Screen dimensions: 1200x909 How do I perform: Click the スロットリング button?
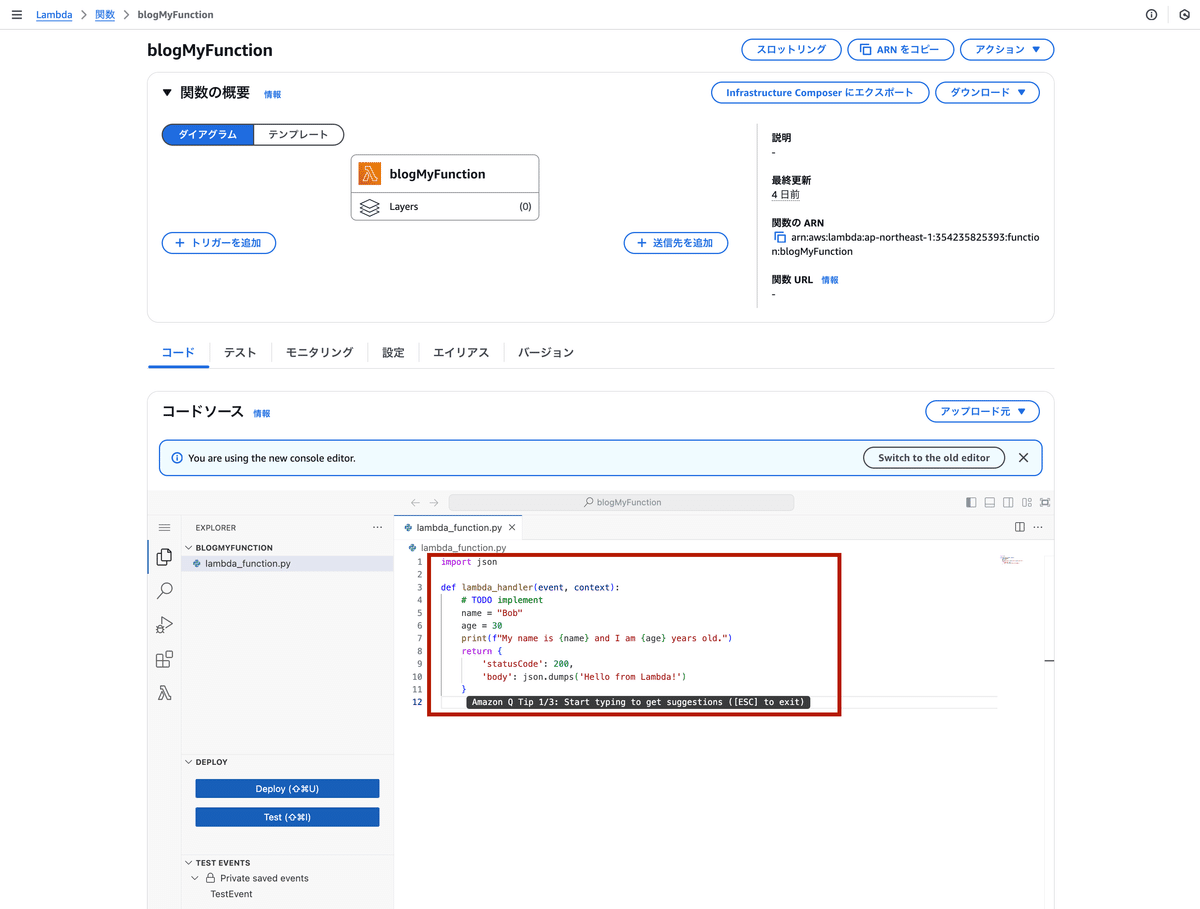tap(791, 49)
